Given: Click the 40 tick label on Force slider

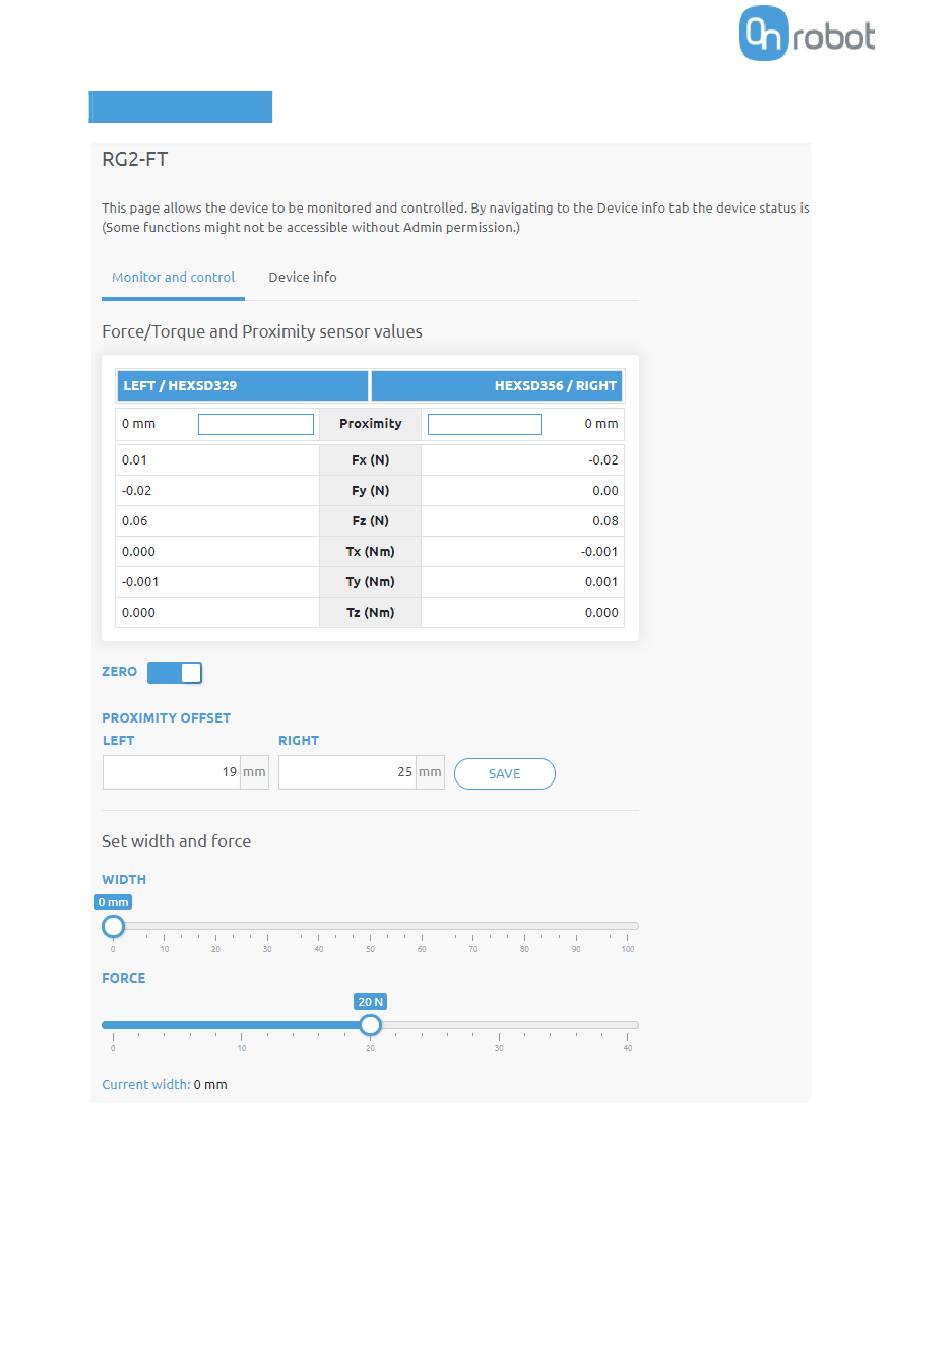Looking at the screenshot, I should coord(628,1048).
